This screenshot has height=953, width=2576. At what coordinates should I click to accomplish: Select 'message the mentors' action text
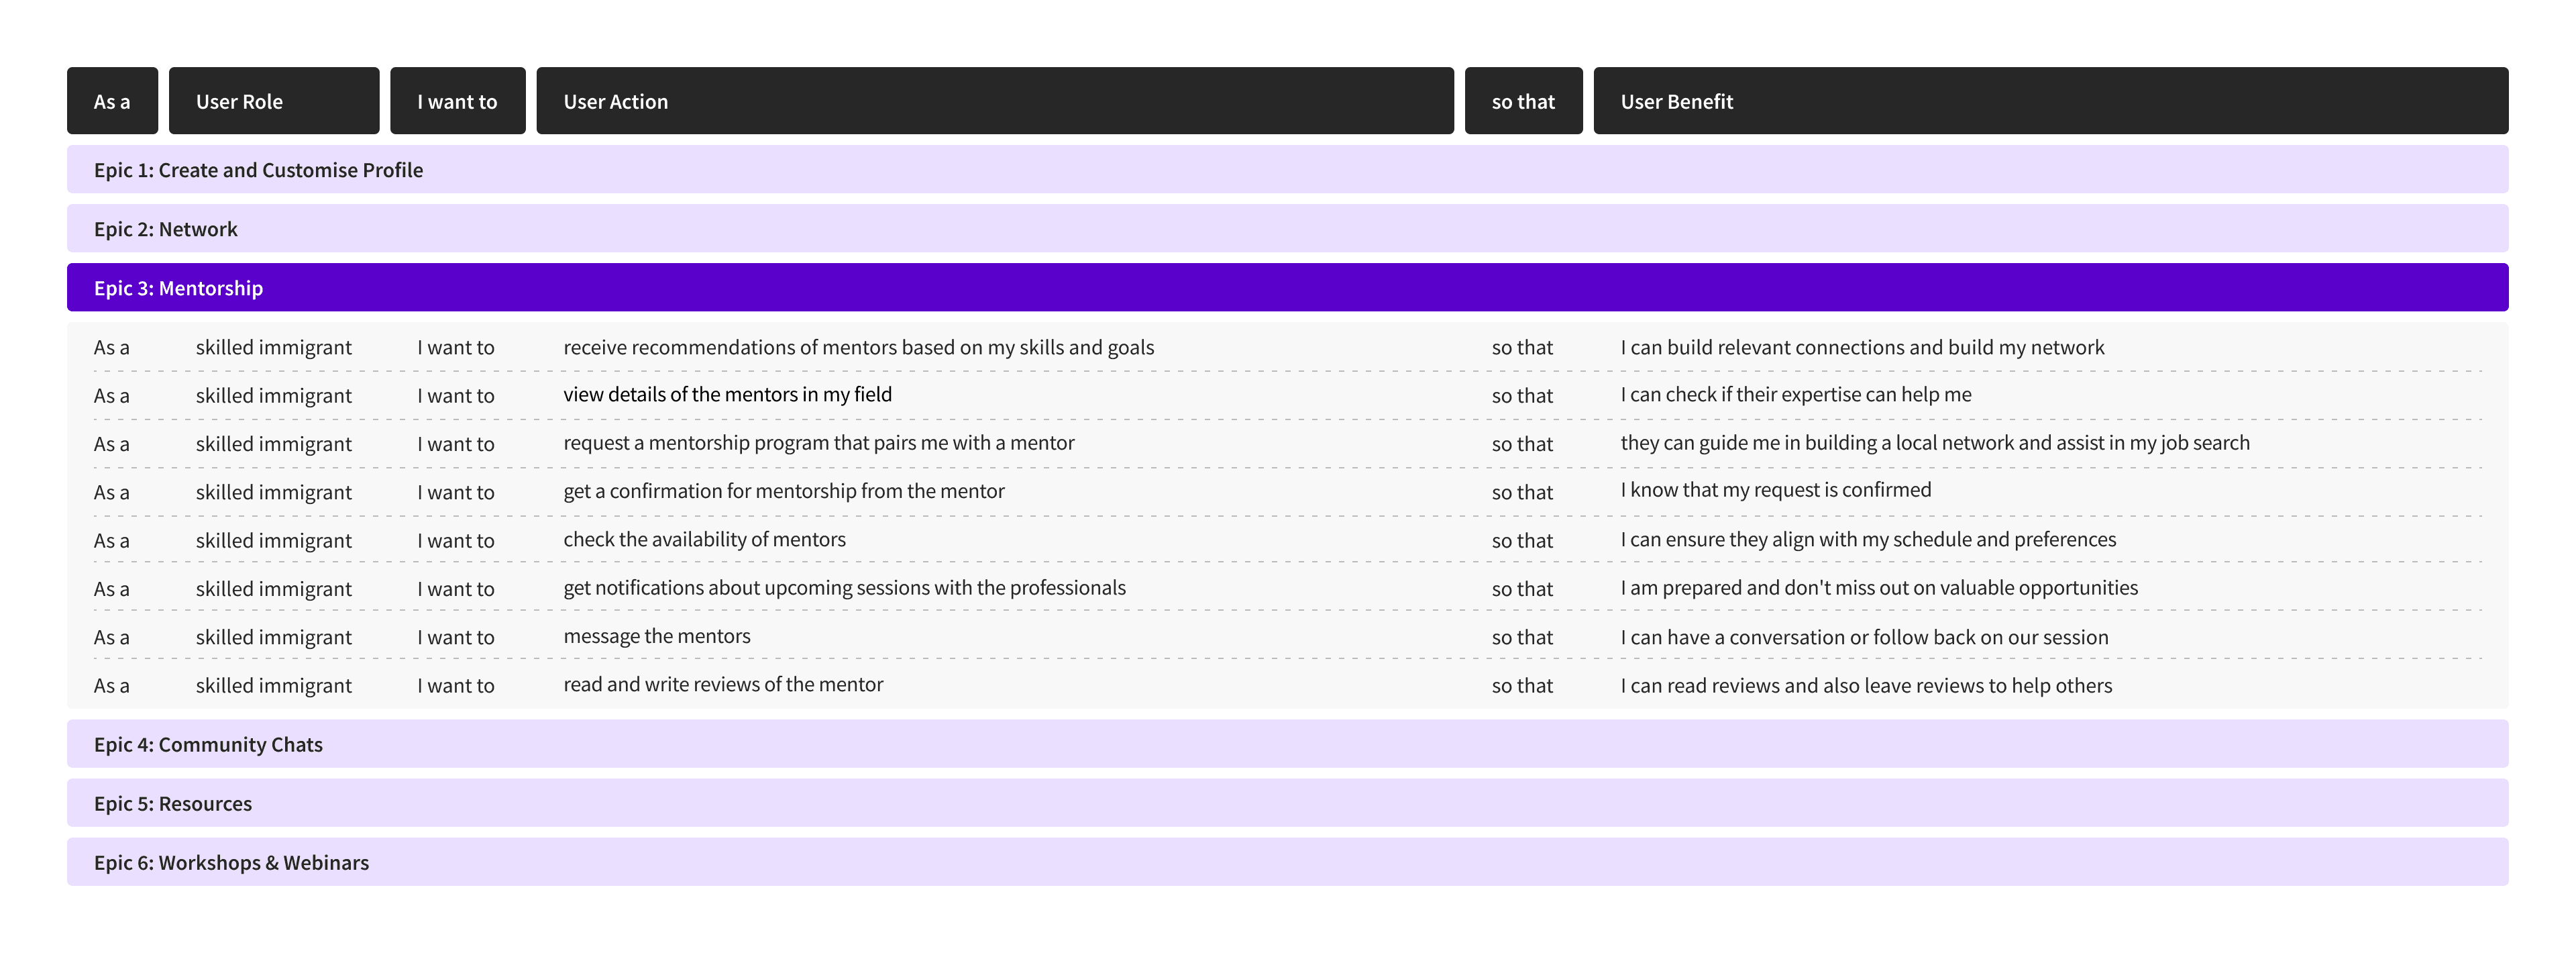coord(656,636)
